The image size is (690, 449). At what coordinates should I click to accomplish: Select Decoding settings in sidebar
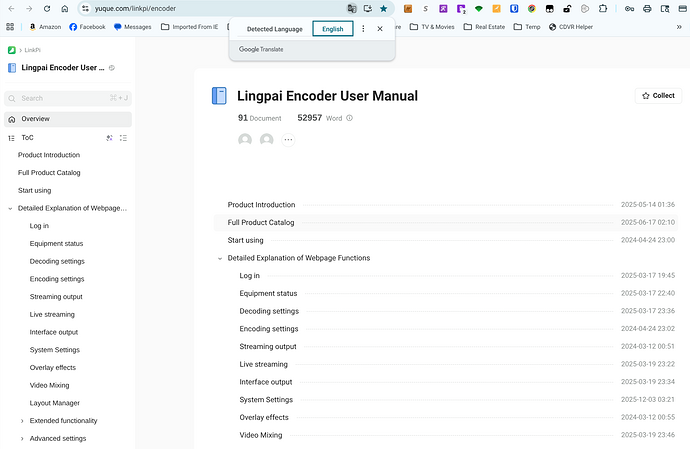point(57,261)
